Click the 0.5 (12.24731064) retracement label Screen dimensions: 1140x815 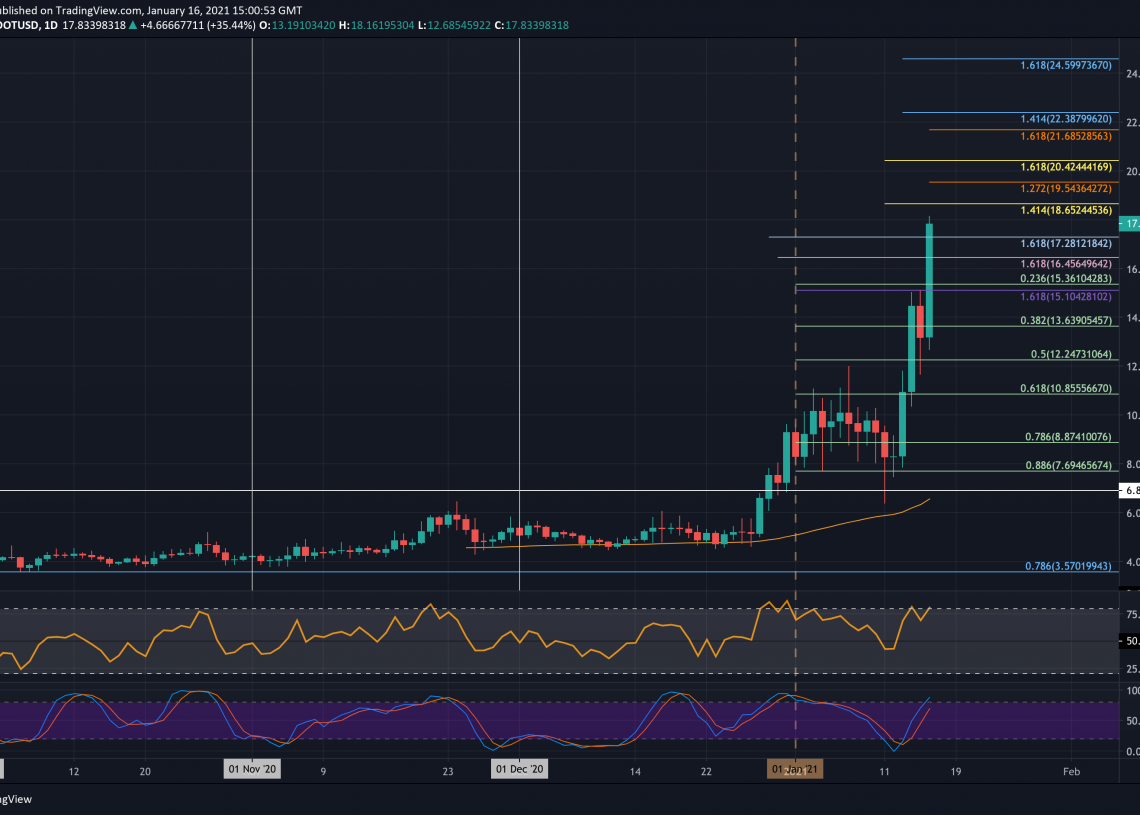click(1072, 355)
